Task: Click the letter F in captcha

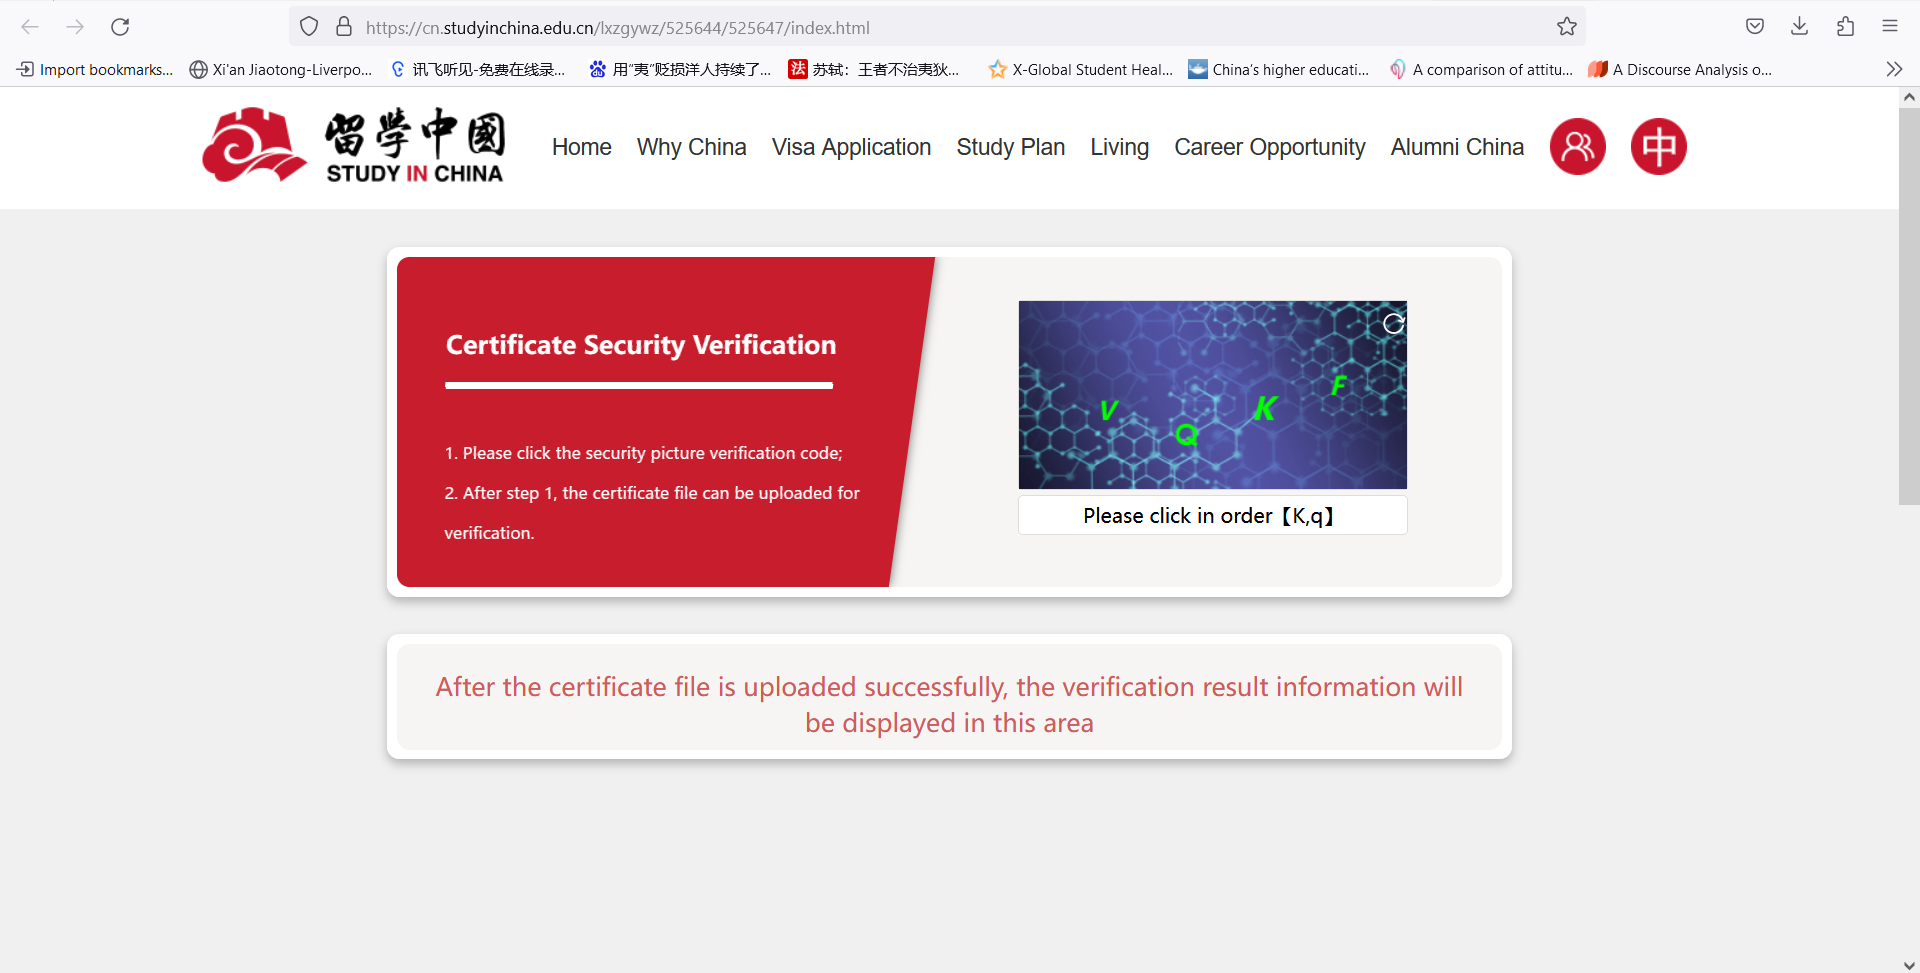Action: coord(1339,385)
